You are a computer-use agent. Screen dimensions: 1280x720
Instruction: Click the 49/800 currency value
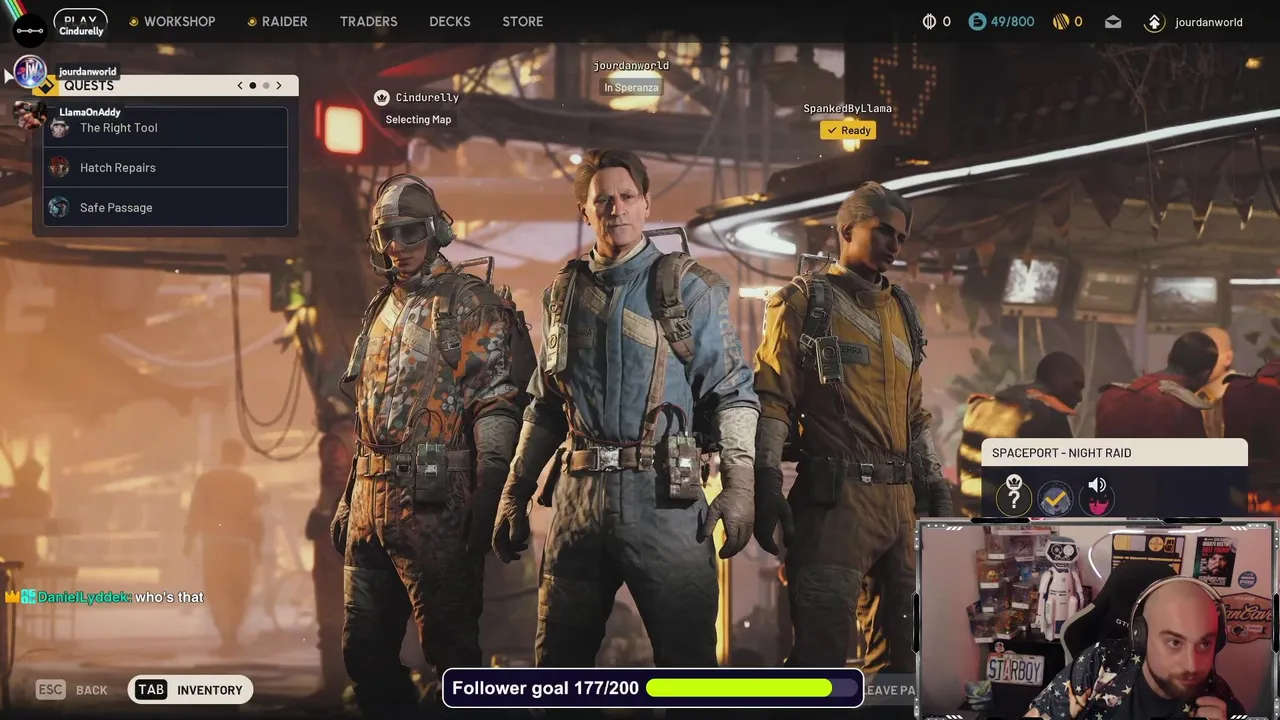[1012, 21]
